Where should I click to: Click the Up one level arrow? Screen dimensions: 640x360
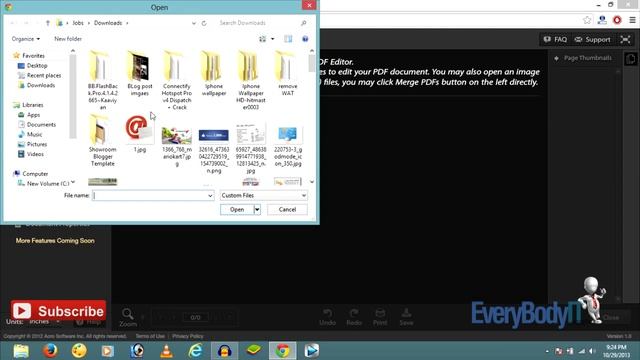(x=48, y=23)
